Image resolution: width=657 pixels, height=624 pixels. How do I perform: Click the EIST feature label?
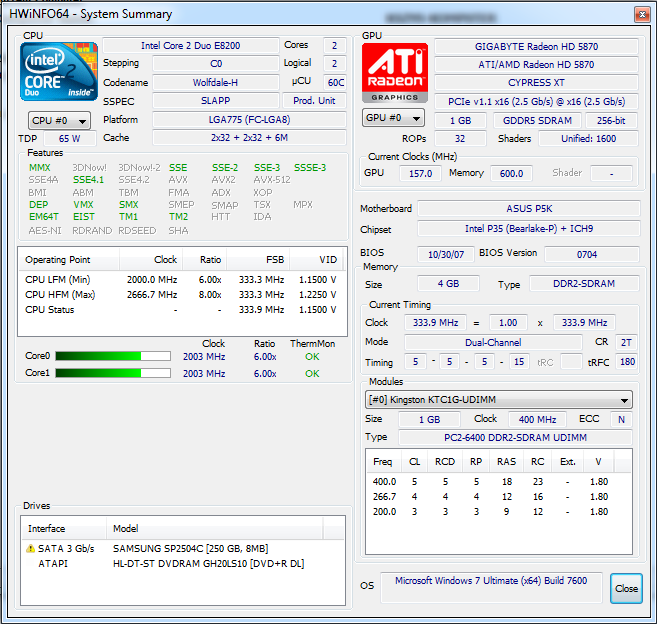[x=84, y=217]
